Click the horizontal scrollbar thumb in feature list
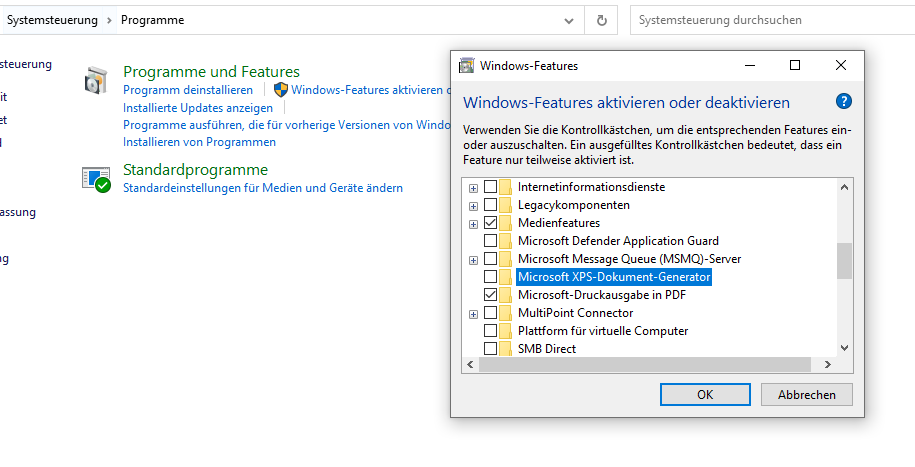 [x=645, y=364]
